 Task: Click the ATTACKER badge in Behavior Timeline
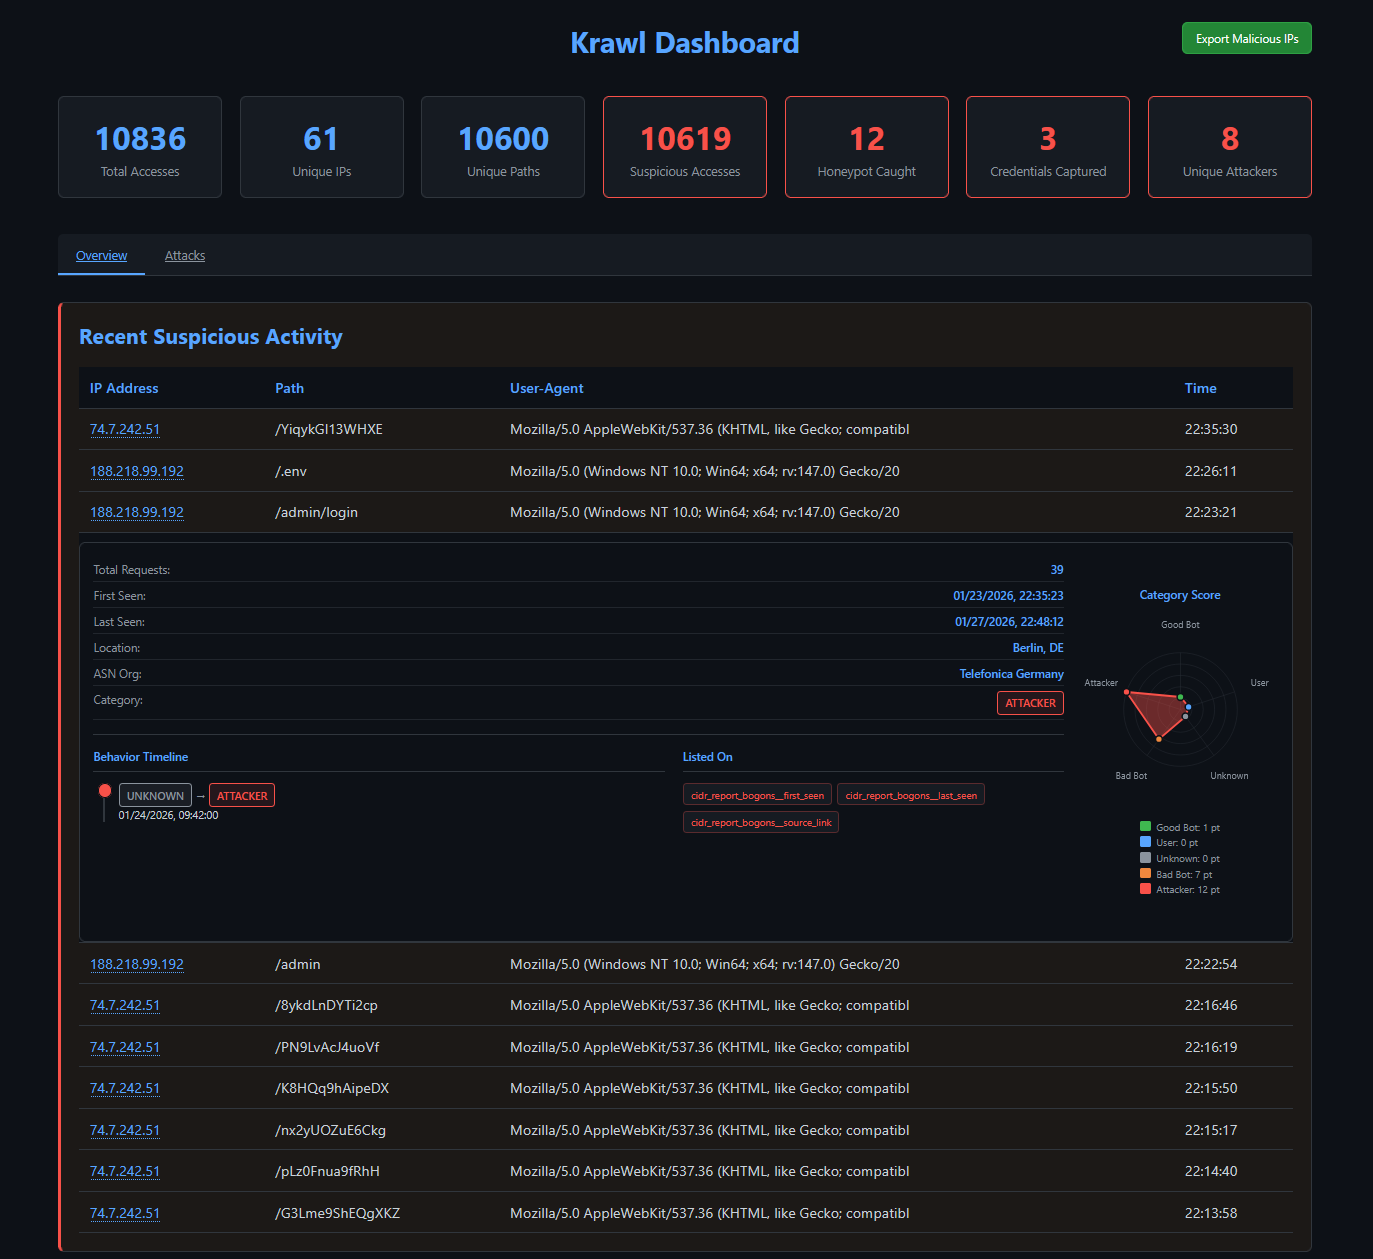pyautogui.click(x=241, y=795)
